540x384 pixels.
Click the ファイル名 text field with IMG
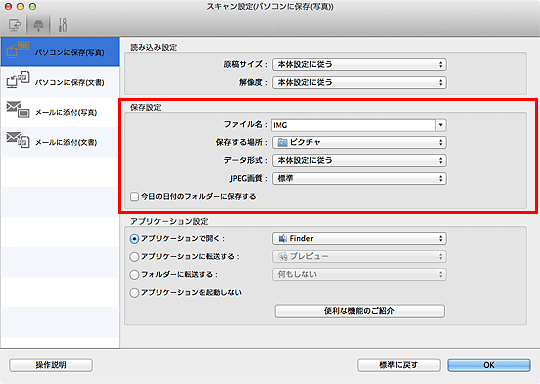pos(354,125)
